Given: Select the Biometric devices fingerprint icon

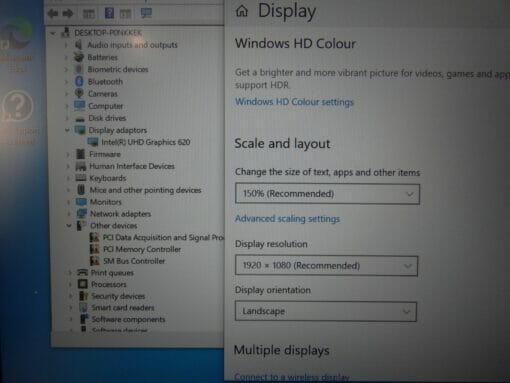Looking at the screenshot, I should [x=79, y=69].
